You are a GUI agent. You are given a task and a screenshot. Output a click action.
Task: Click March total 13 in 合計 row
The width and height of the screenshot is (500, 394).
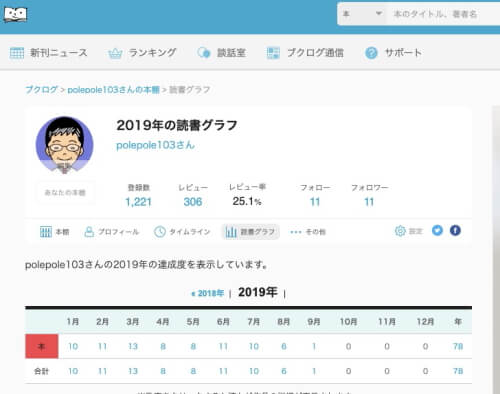[x=133, y=371]
